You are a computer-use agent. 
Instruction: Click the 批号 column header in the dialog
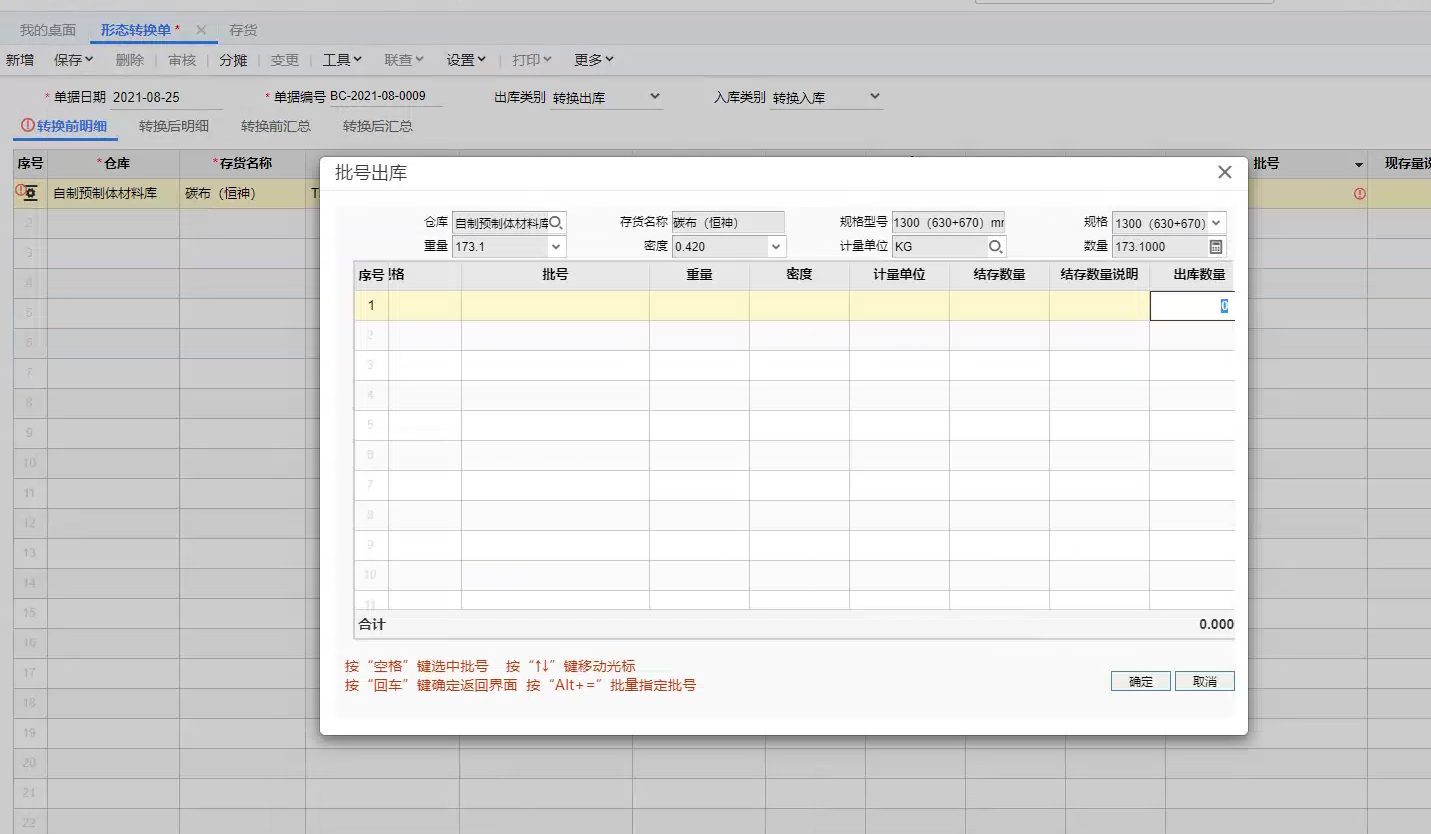coord(555,274)
